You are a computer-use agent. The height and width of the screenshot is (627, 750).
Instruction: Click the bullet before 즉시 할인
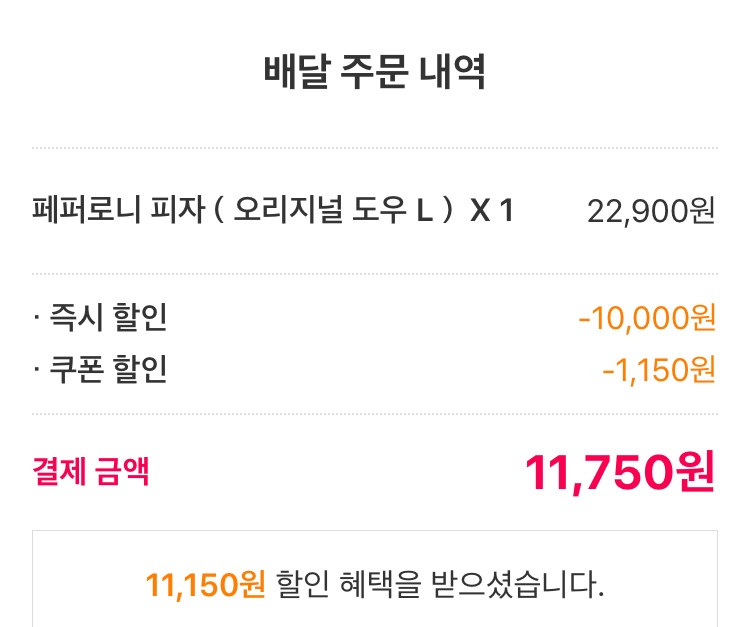(x=37, y=317)
